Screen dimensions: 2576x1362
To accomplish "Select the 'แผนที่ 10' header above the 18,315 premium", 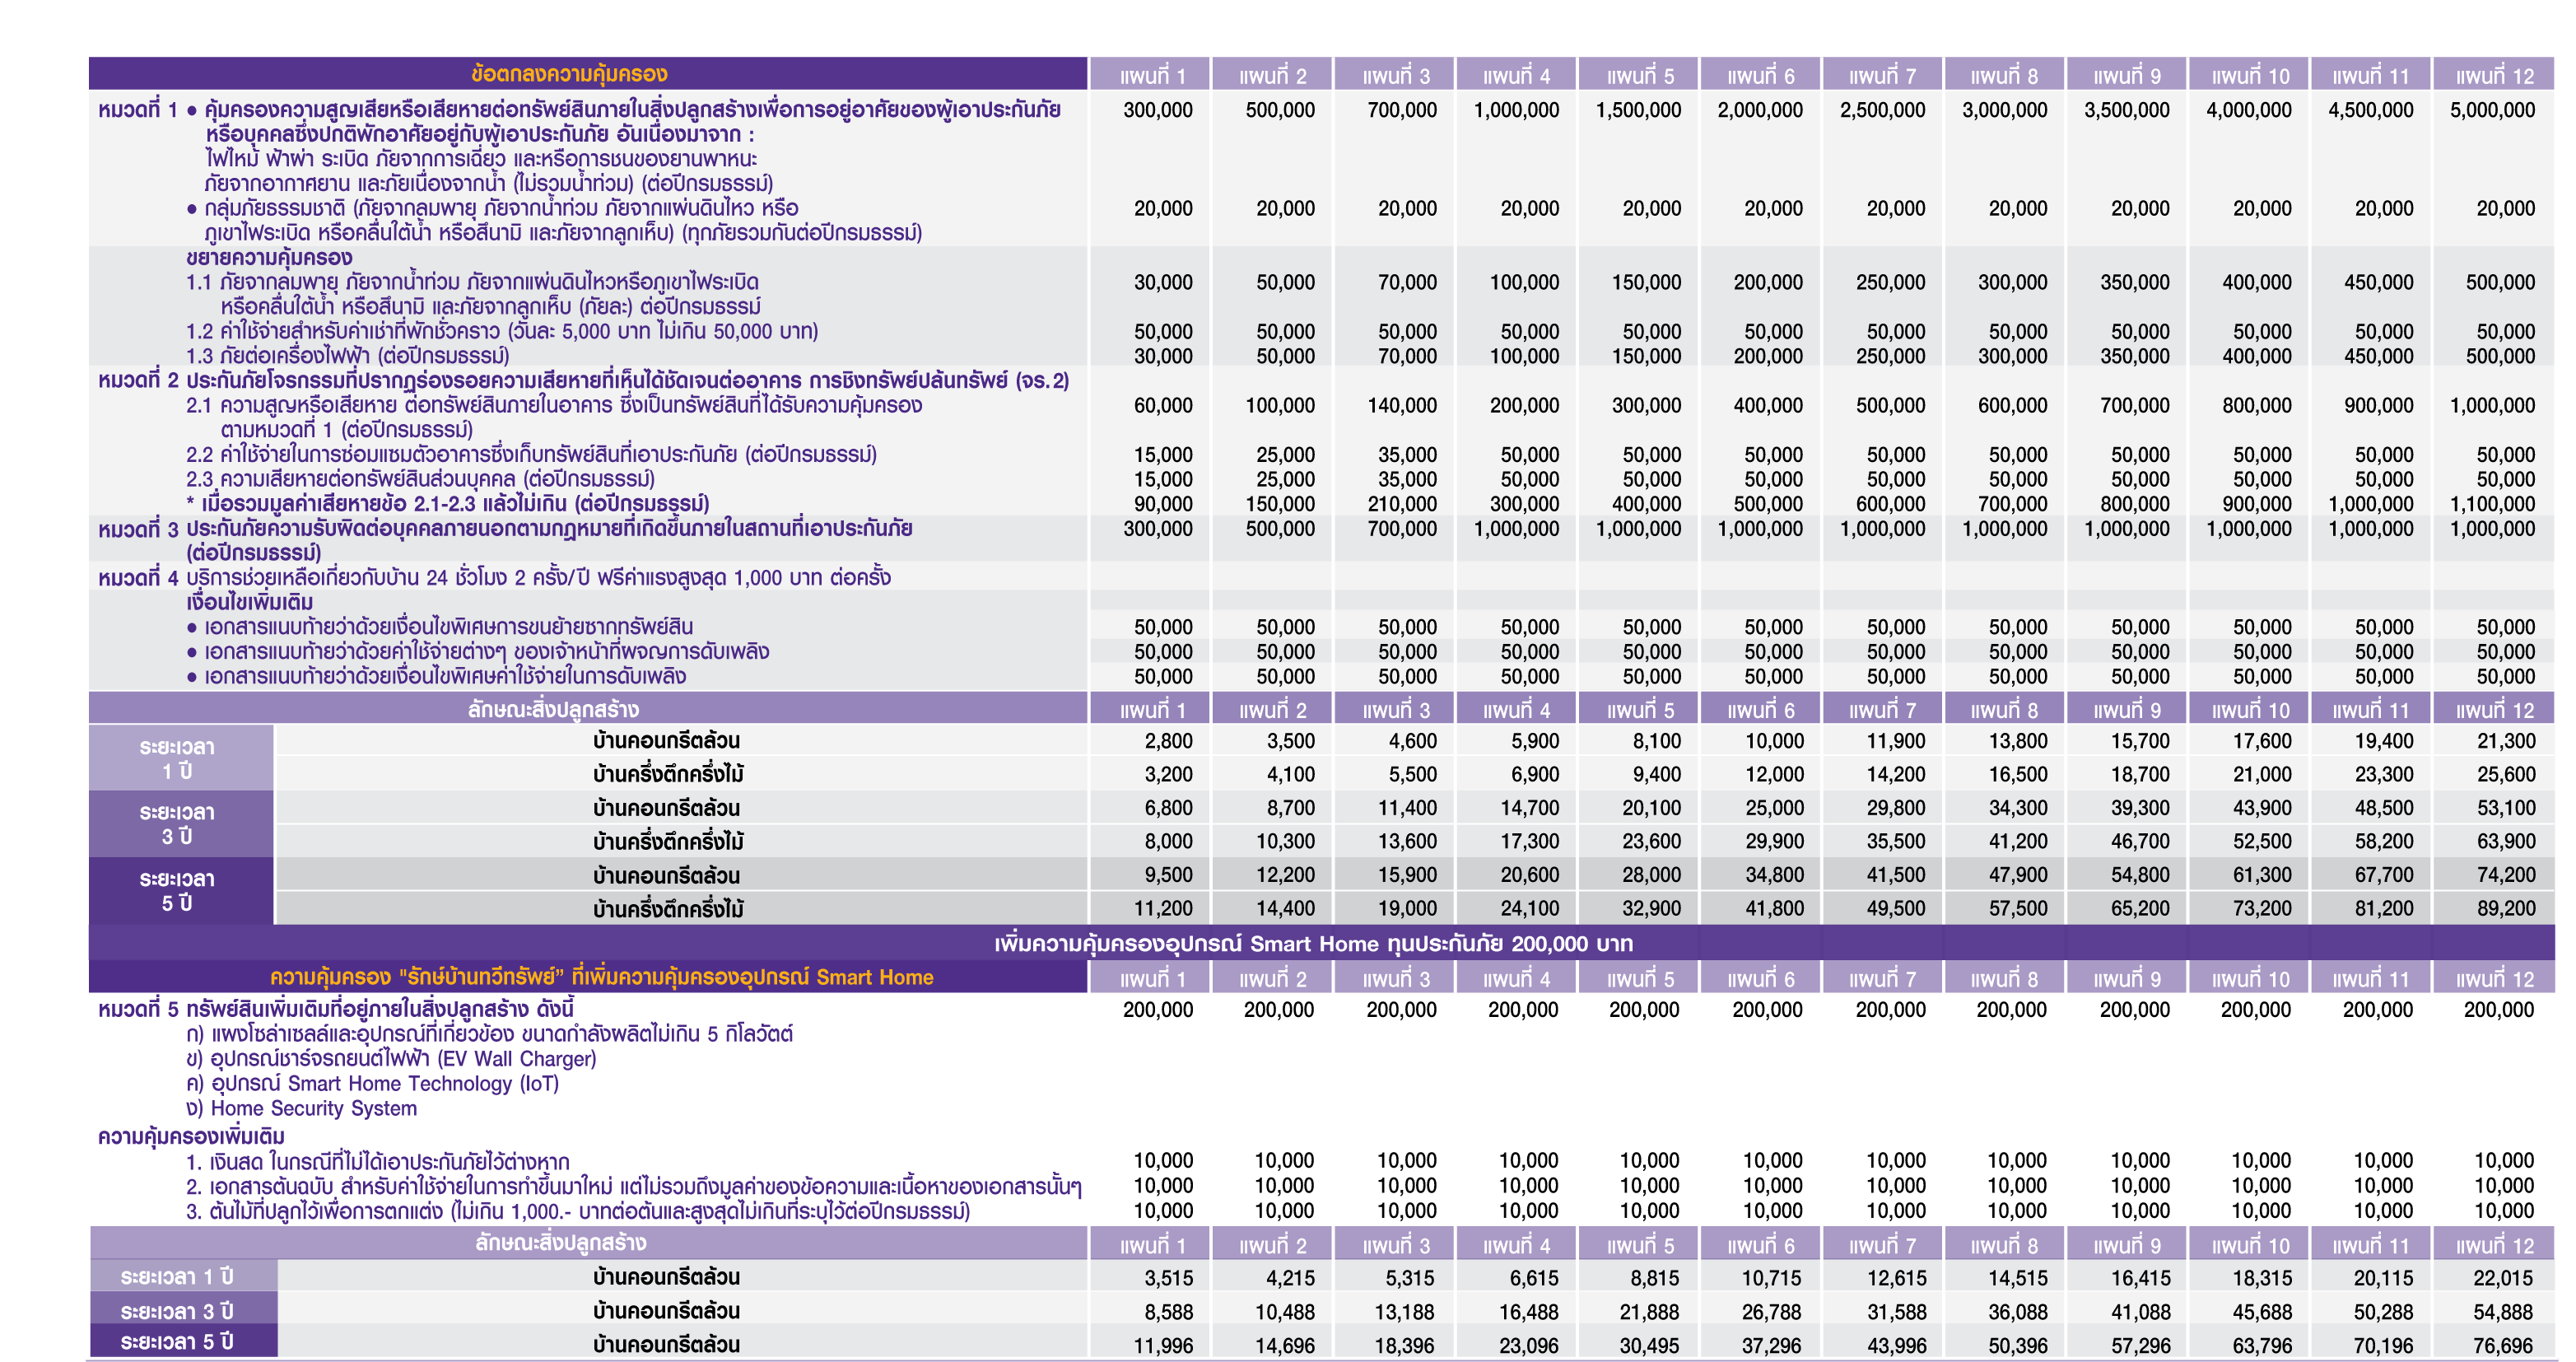I will 2250,1246.
